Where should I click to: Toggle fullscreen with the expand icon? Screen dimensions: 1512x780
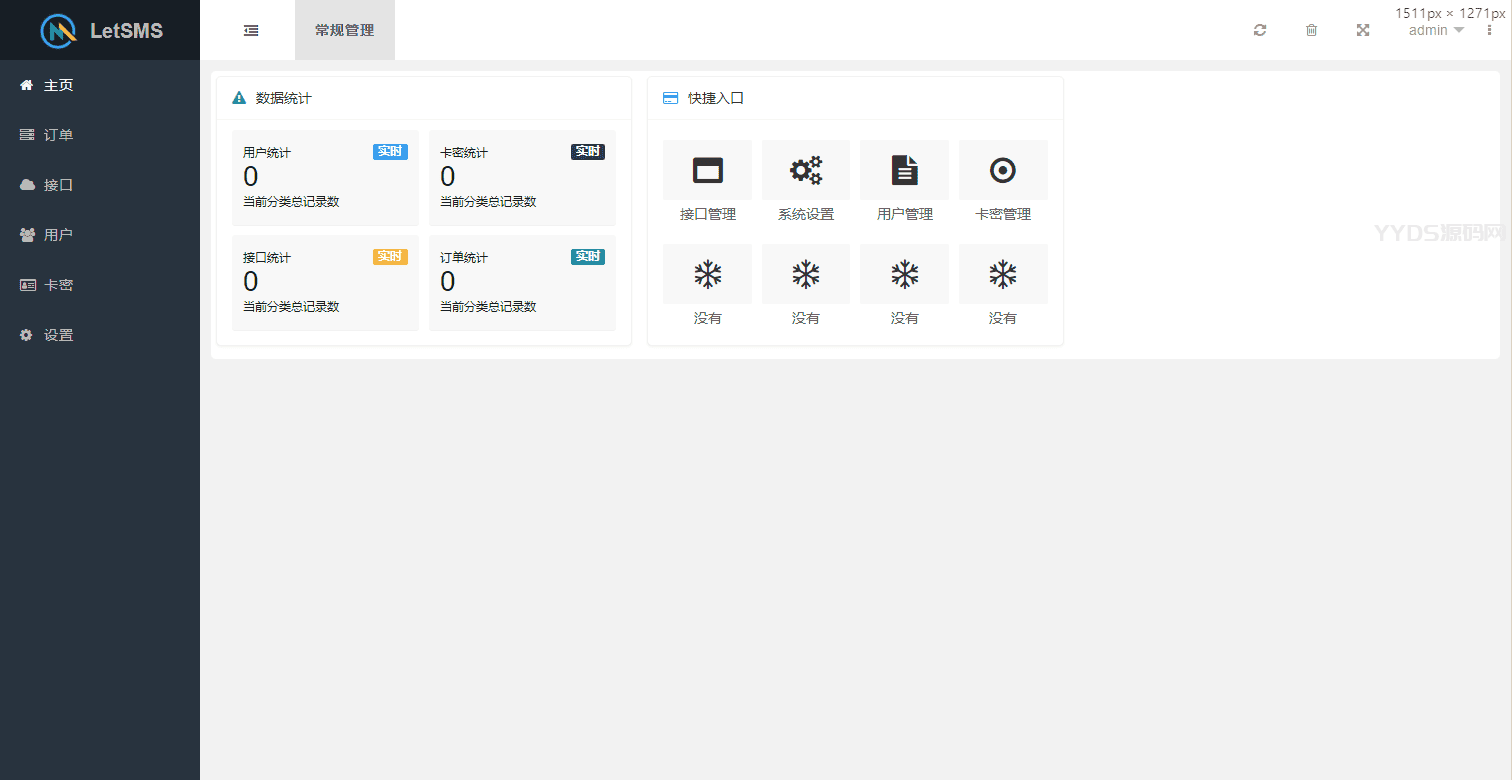point(1362,30)
